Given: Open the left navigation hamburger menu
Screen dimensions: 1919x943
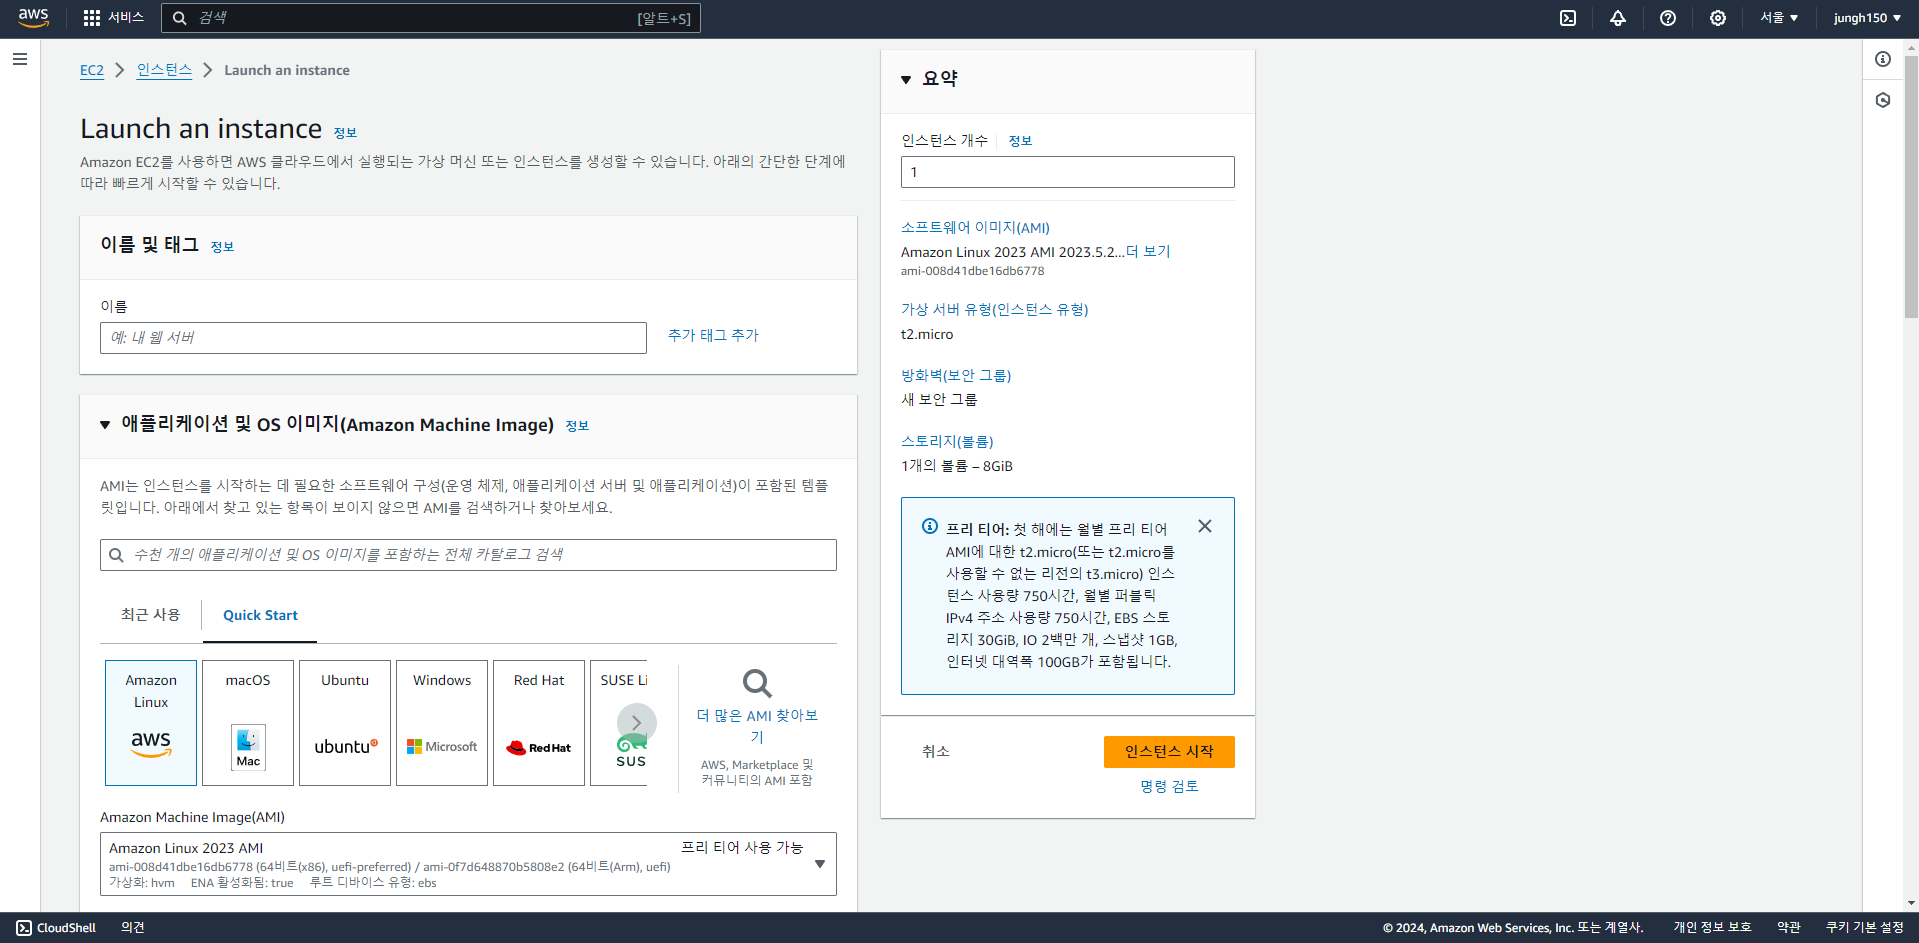Looking at the screenshot, I should 20,59.
